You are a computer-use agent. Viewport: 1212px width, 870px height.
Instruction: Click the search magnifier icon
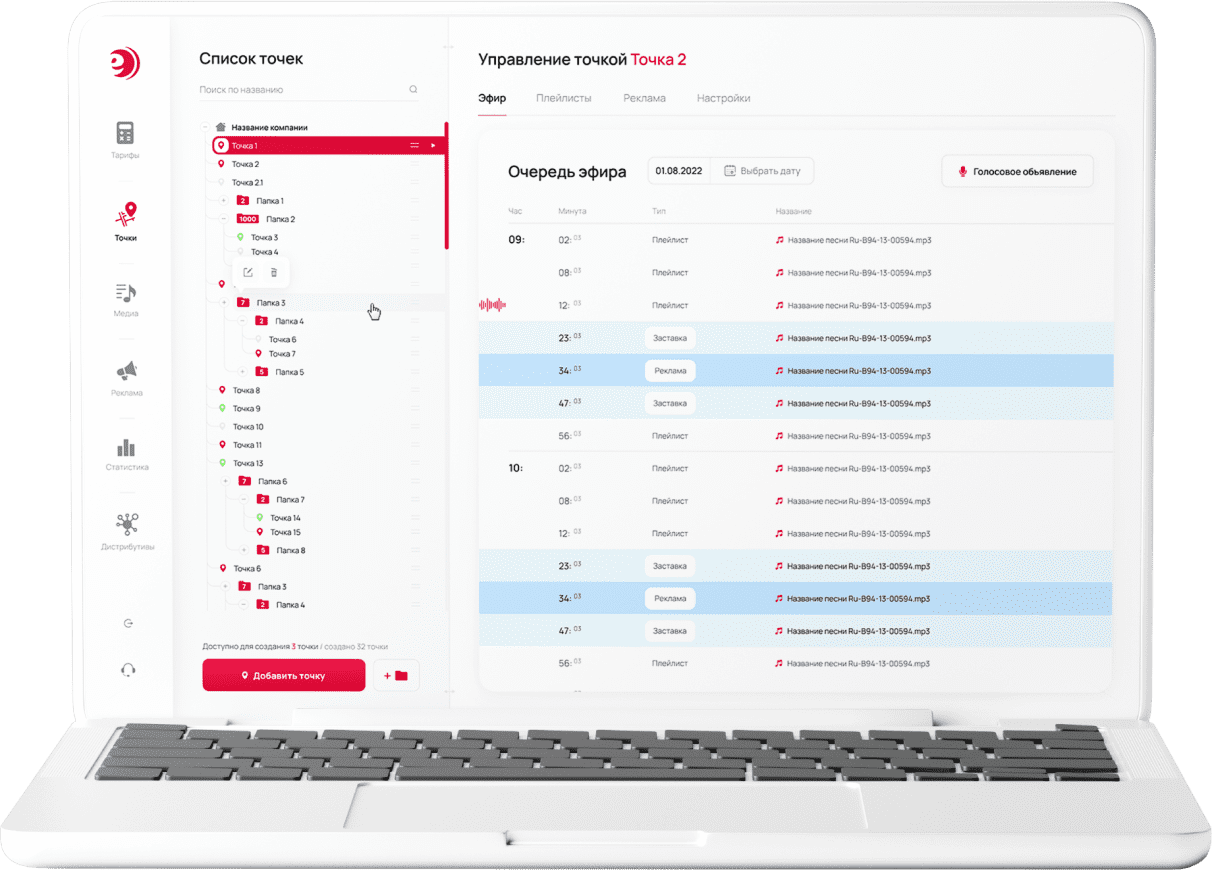coord(413,90)
